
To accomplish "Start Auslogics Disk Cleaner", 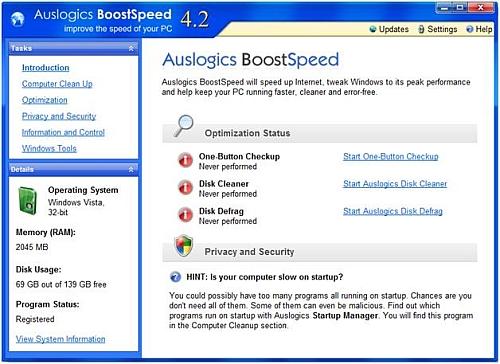I will (x=395, y=184).
